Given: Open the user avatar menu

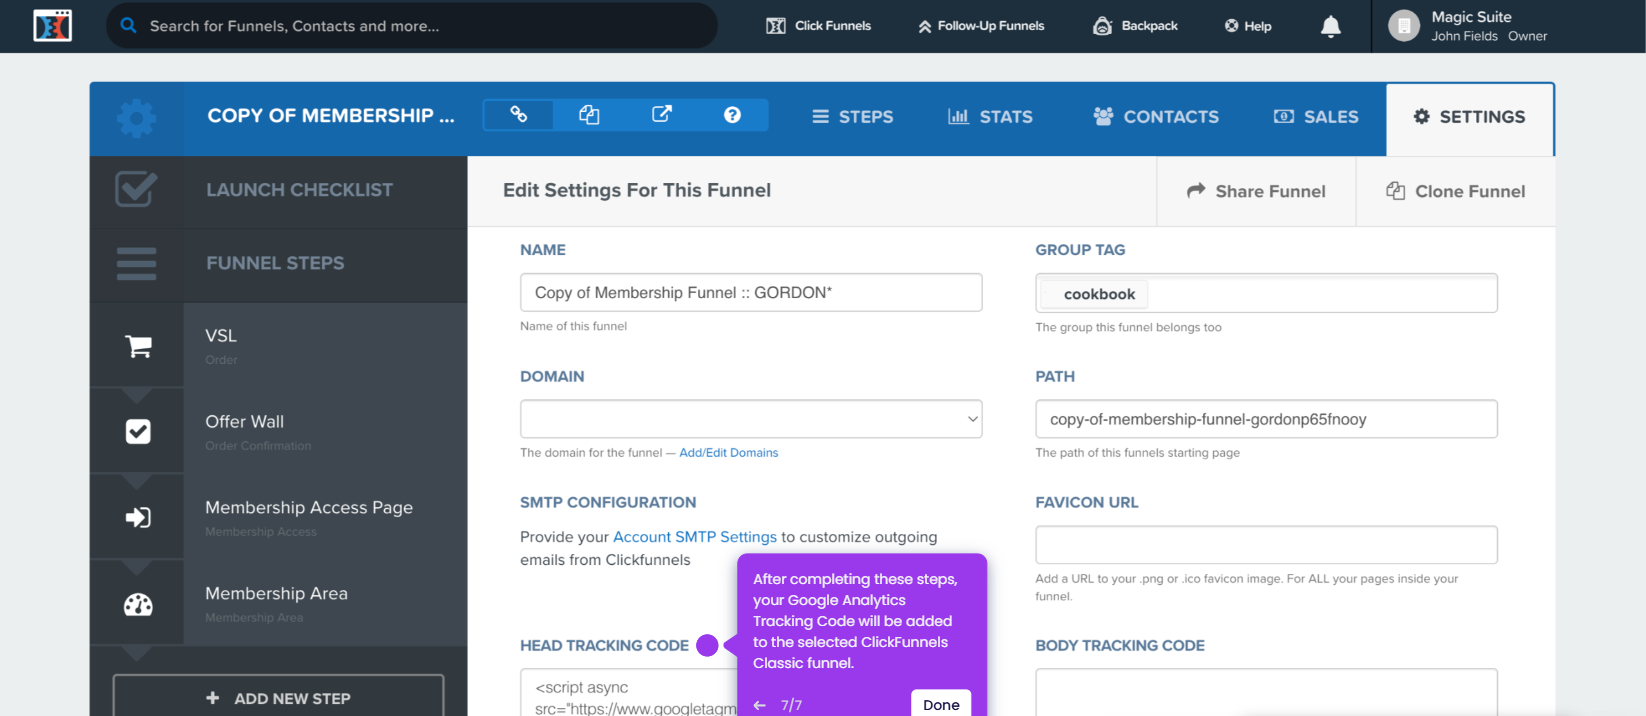Looking at the screenshot, I should [1403, 26].
